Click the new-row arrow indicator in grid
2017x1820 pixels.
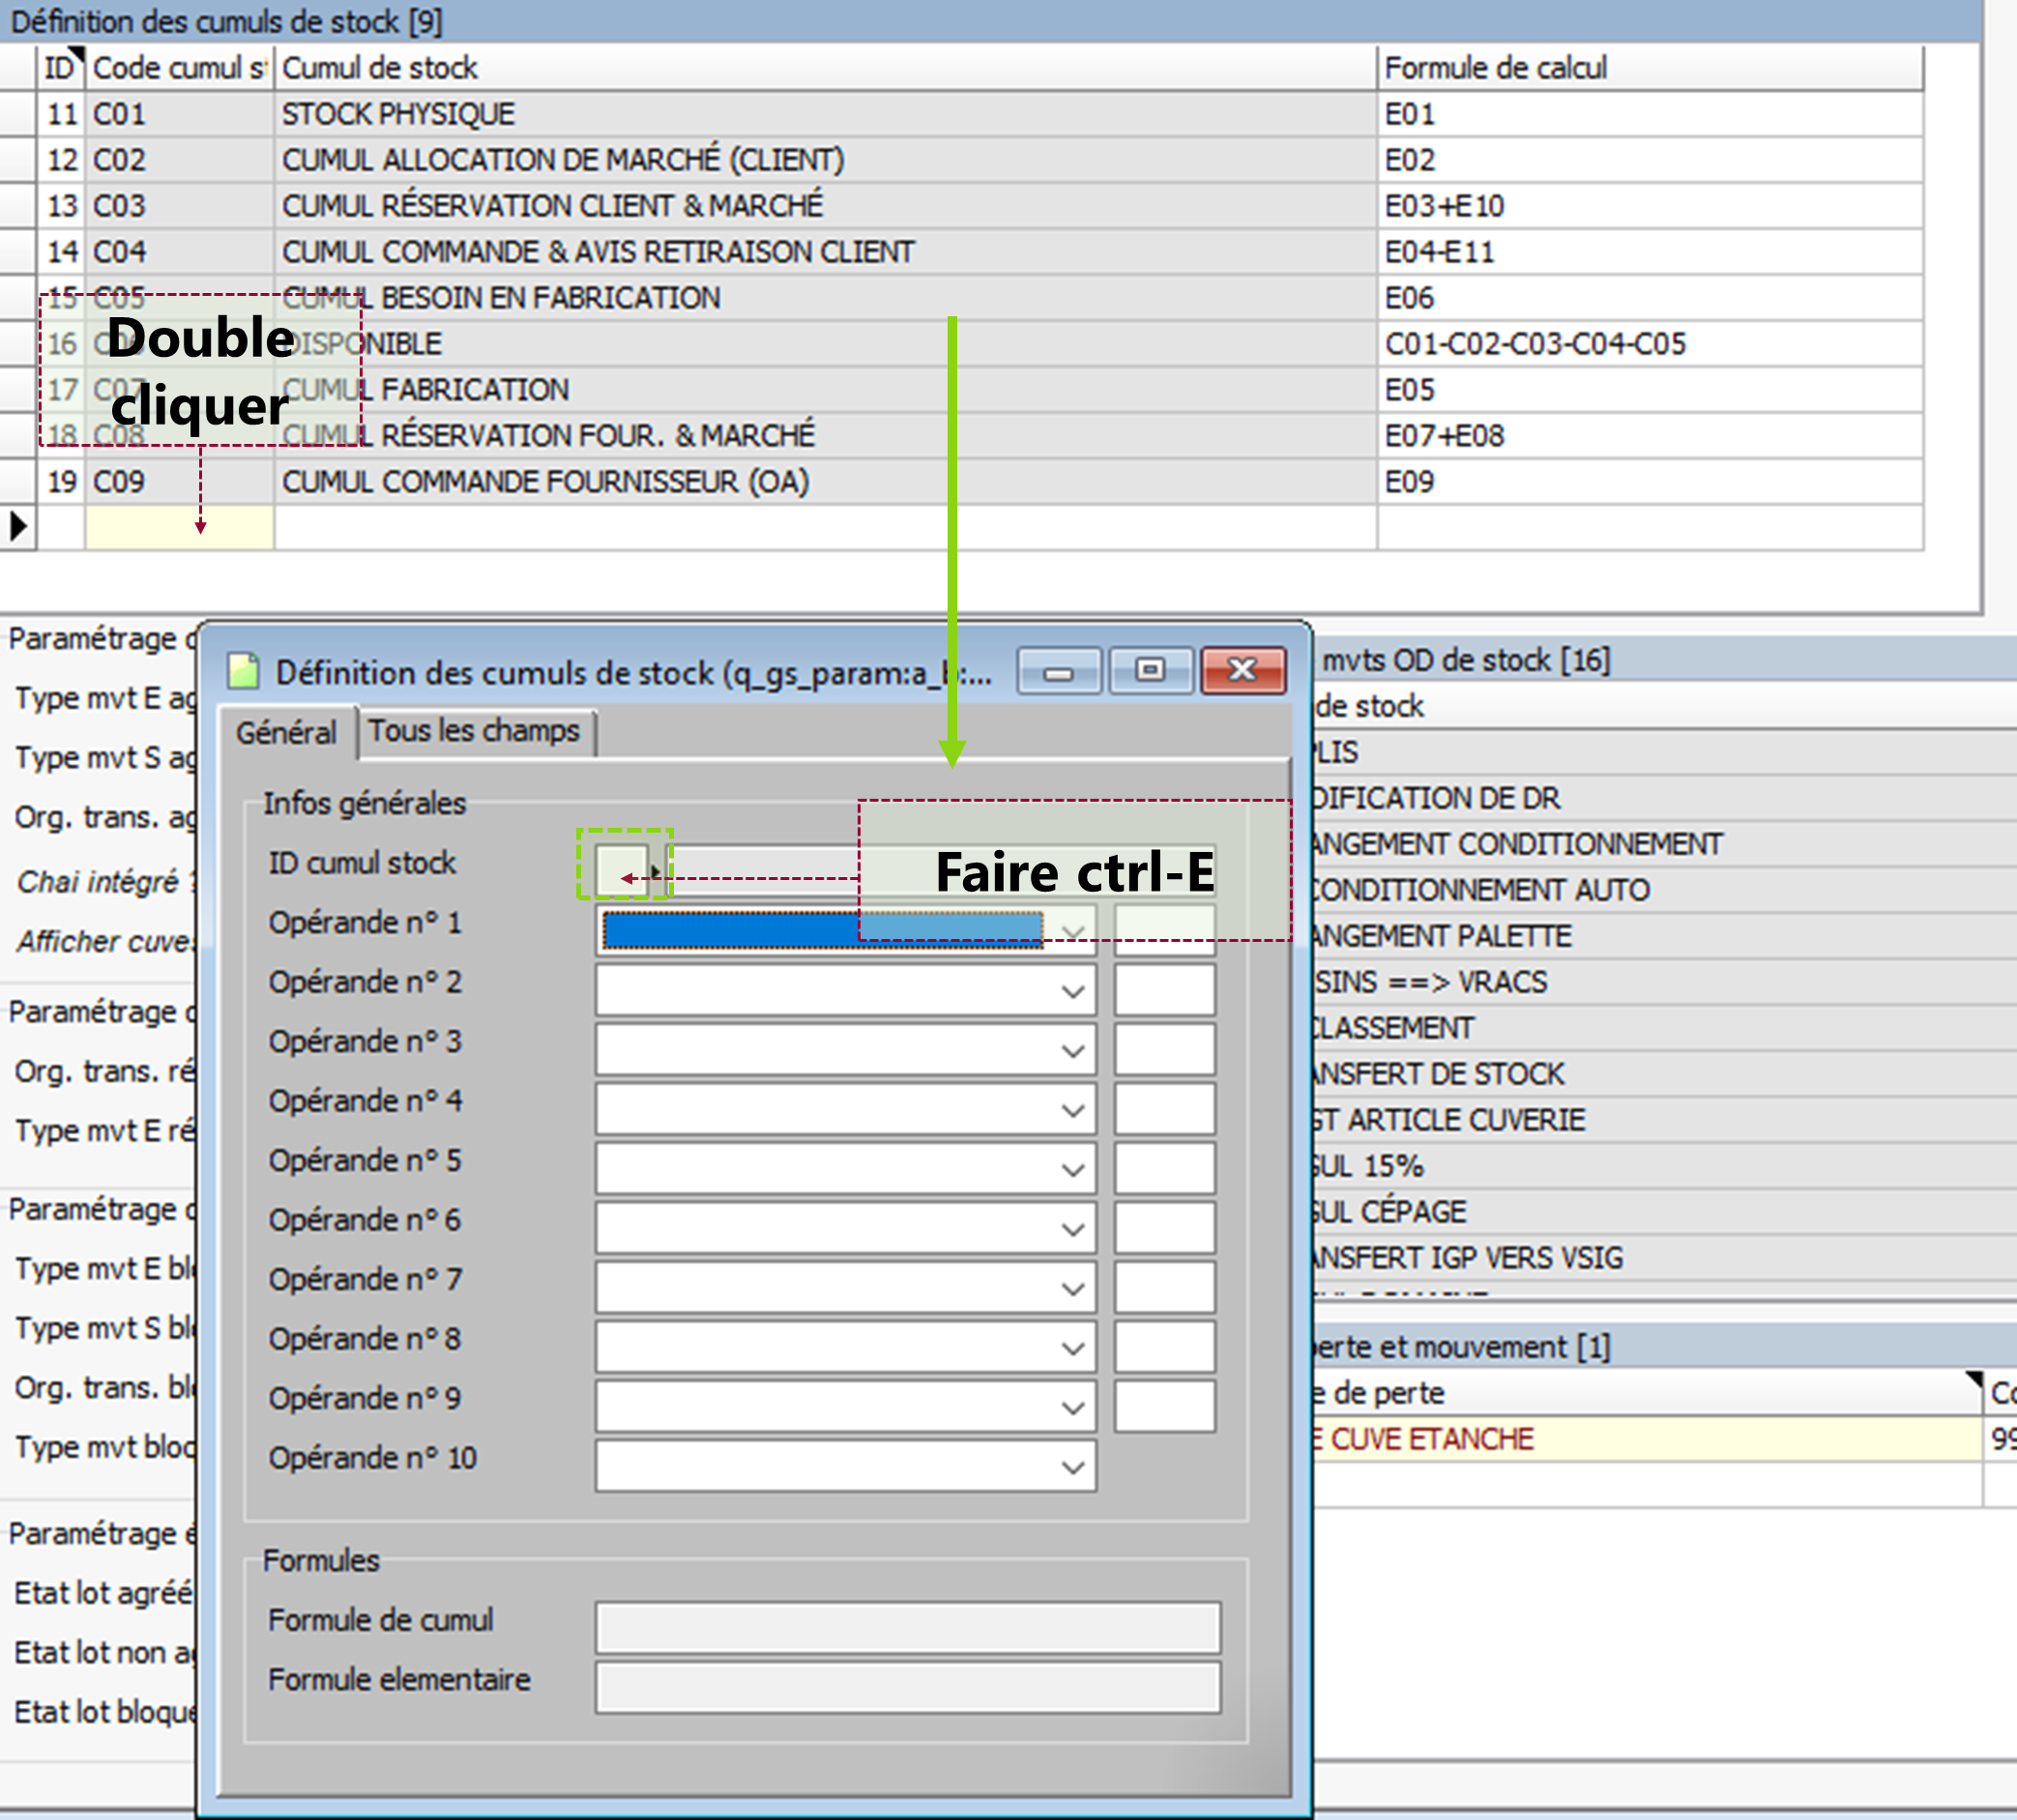click(18, 526)
